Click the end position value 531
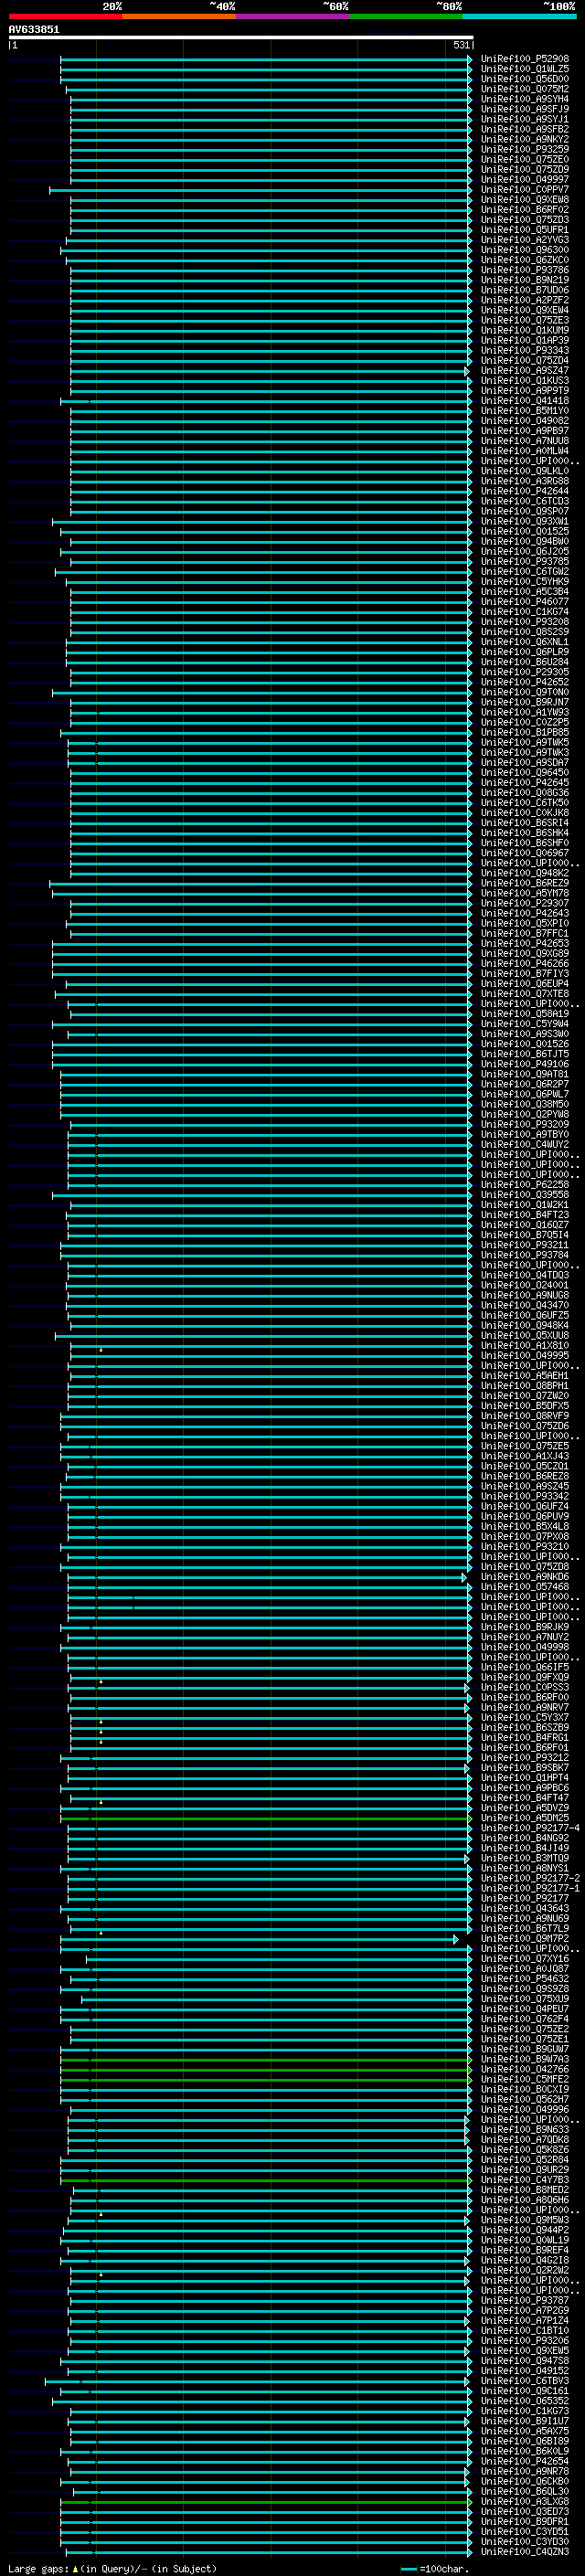Image resolution: width=585 pixels, height=2576 pixels. pyautogui.click(x=461, y=45)
